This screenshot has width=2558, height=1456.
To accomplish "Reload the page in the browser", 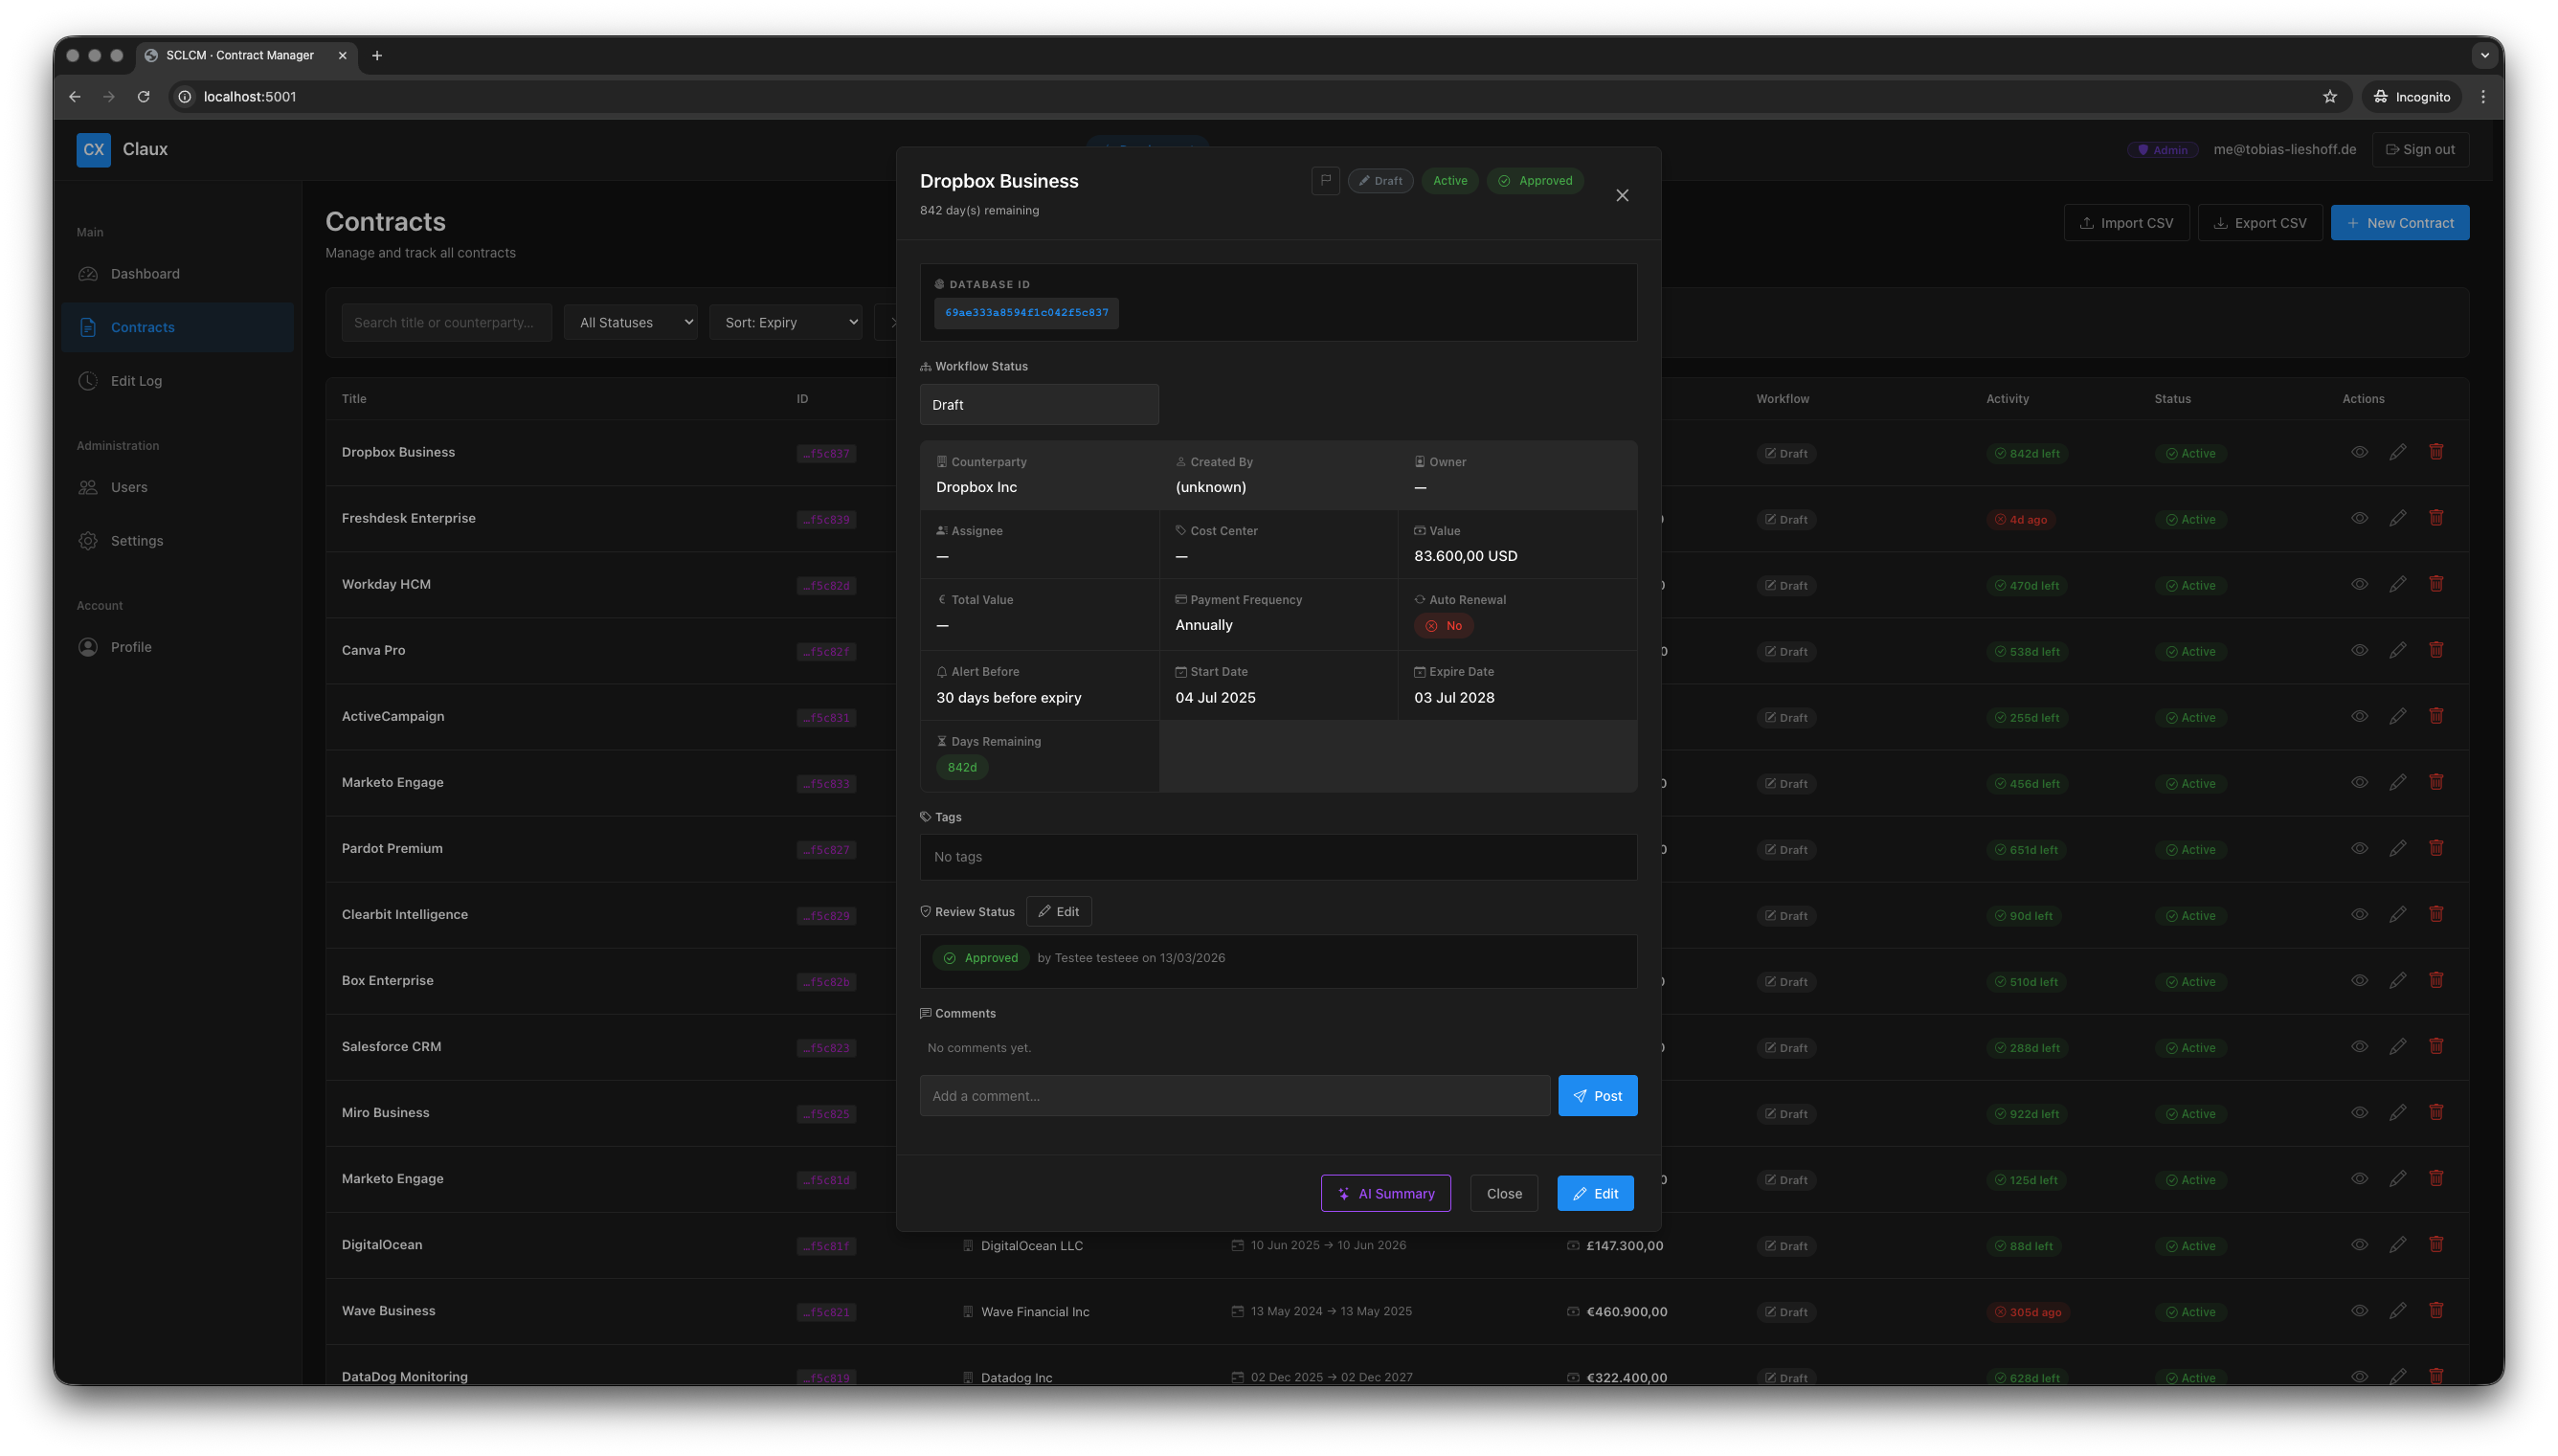I will point(144,97).
